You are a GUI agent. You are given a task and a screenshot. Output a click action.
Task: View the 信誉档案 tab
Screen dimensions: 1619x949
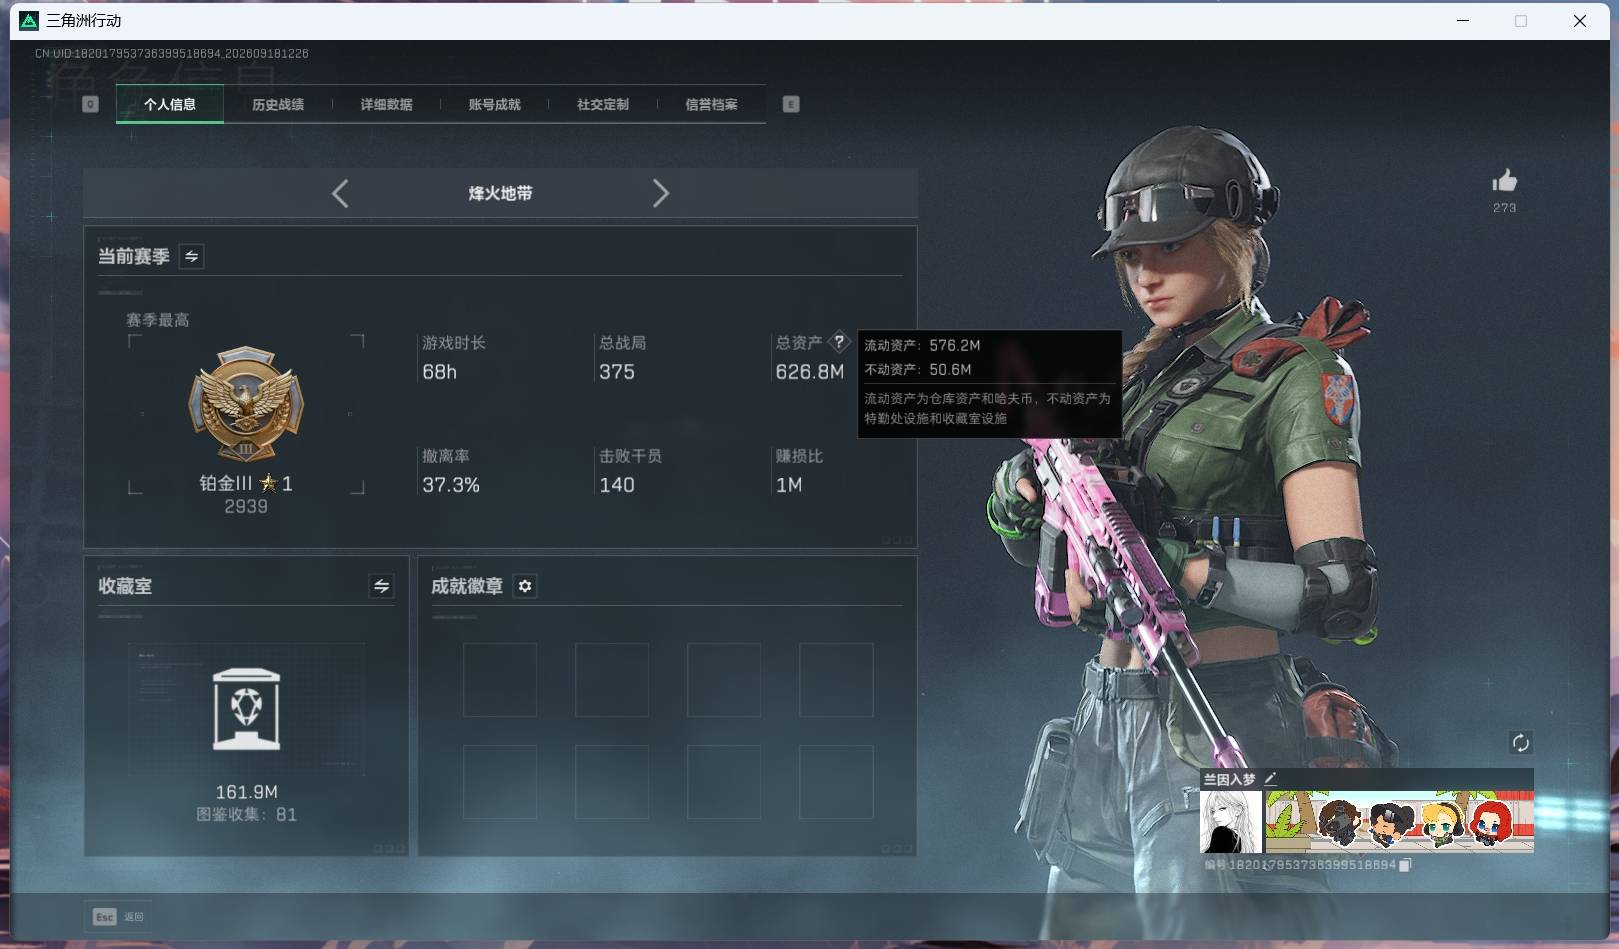click(711, 104)
